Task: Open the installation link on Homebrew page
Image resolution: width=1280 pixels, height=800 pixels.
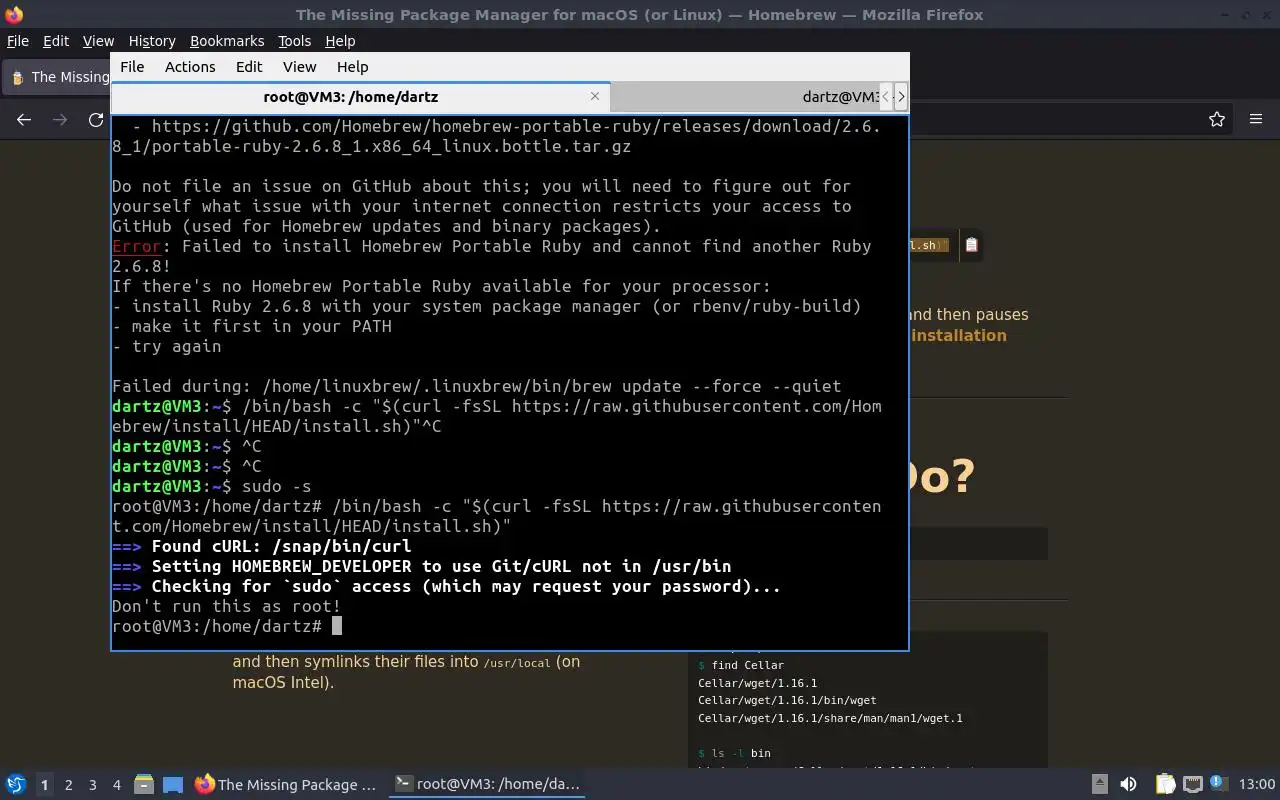Action: [x=959, y=335]
